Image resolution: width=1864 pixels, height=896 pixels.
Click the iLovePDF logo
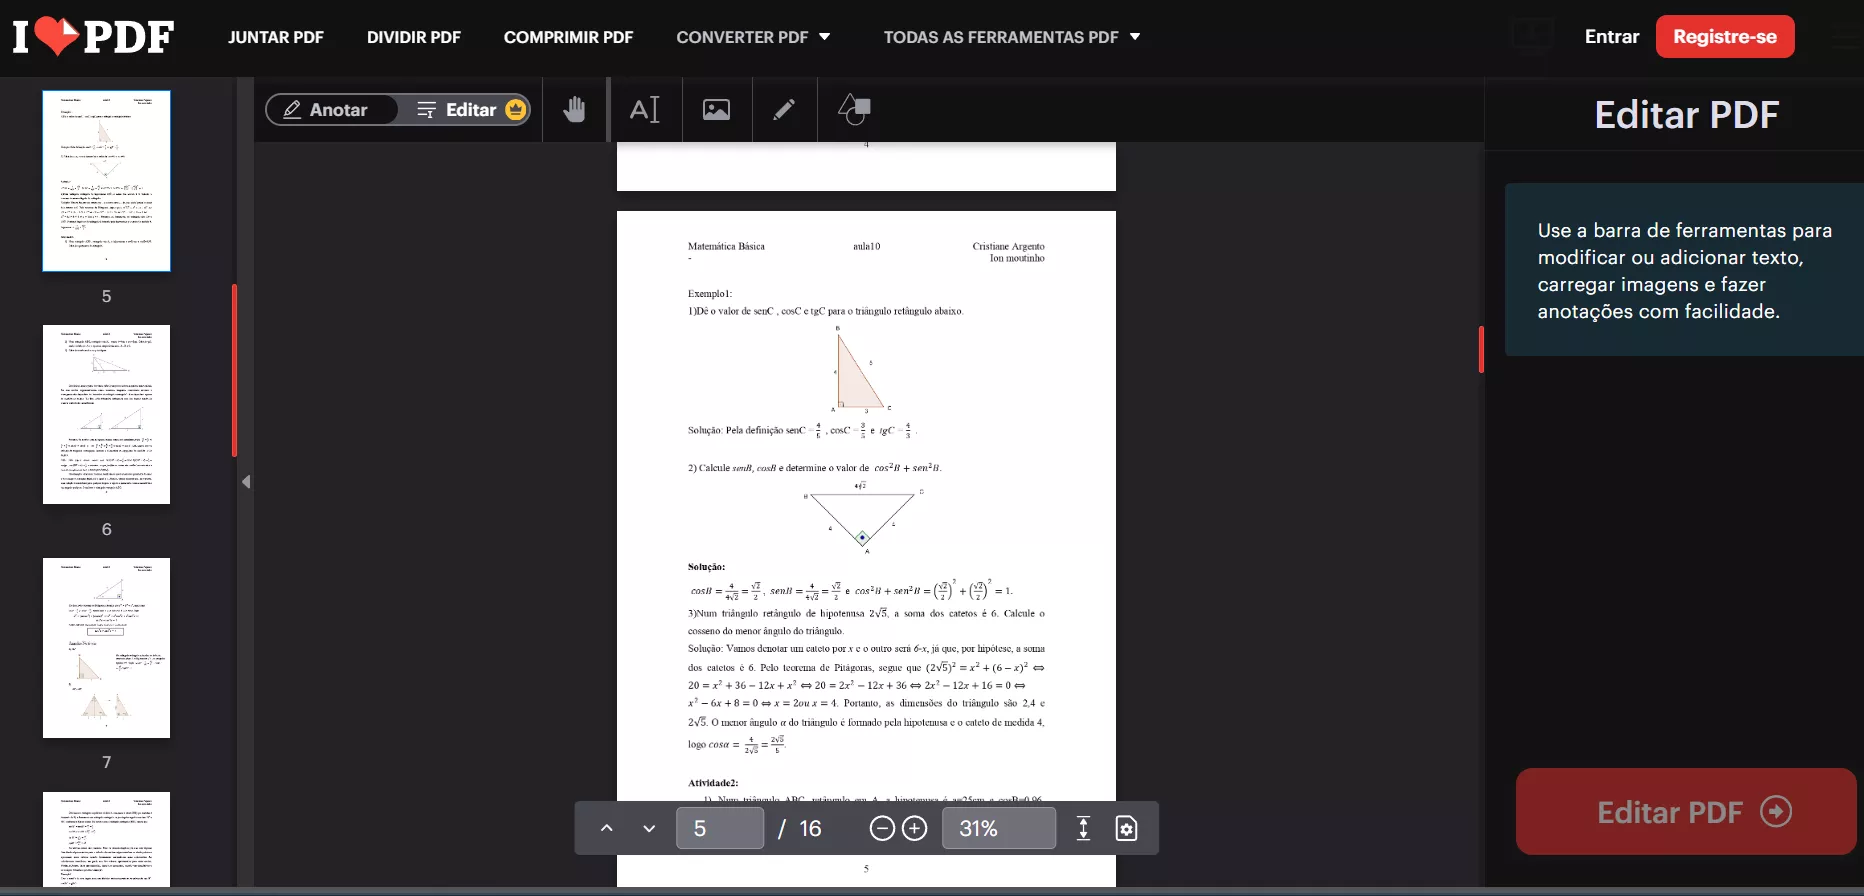pos(93,37)
